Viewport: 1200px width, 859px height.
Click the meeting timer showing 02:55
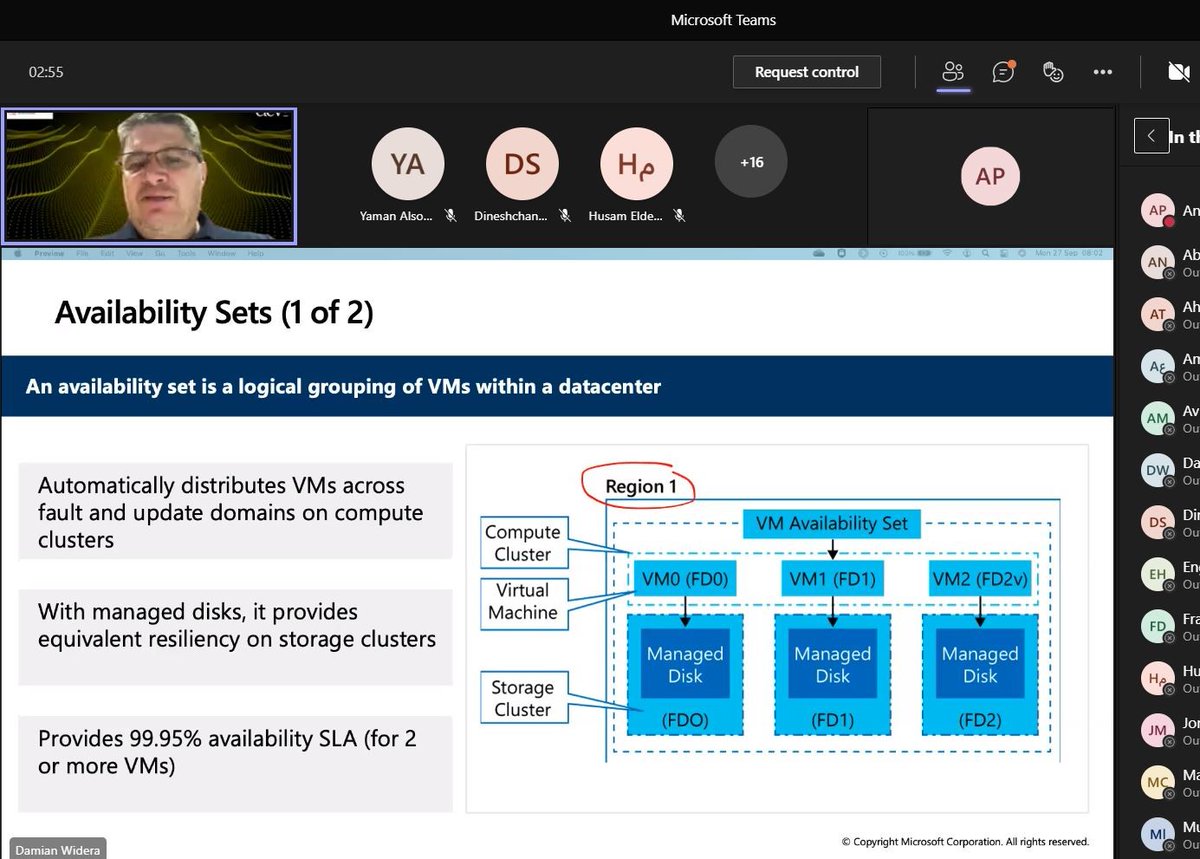(x=46, y=72)
